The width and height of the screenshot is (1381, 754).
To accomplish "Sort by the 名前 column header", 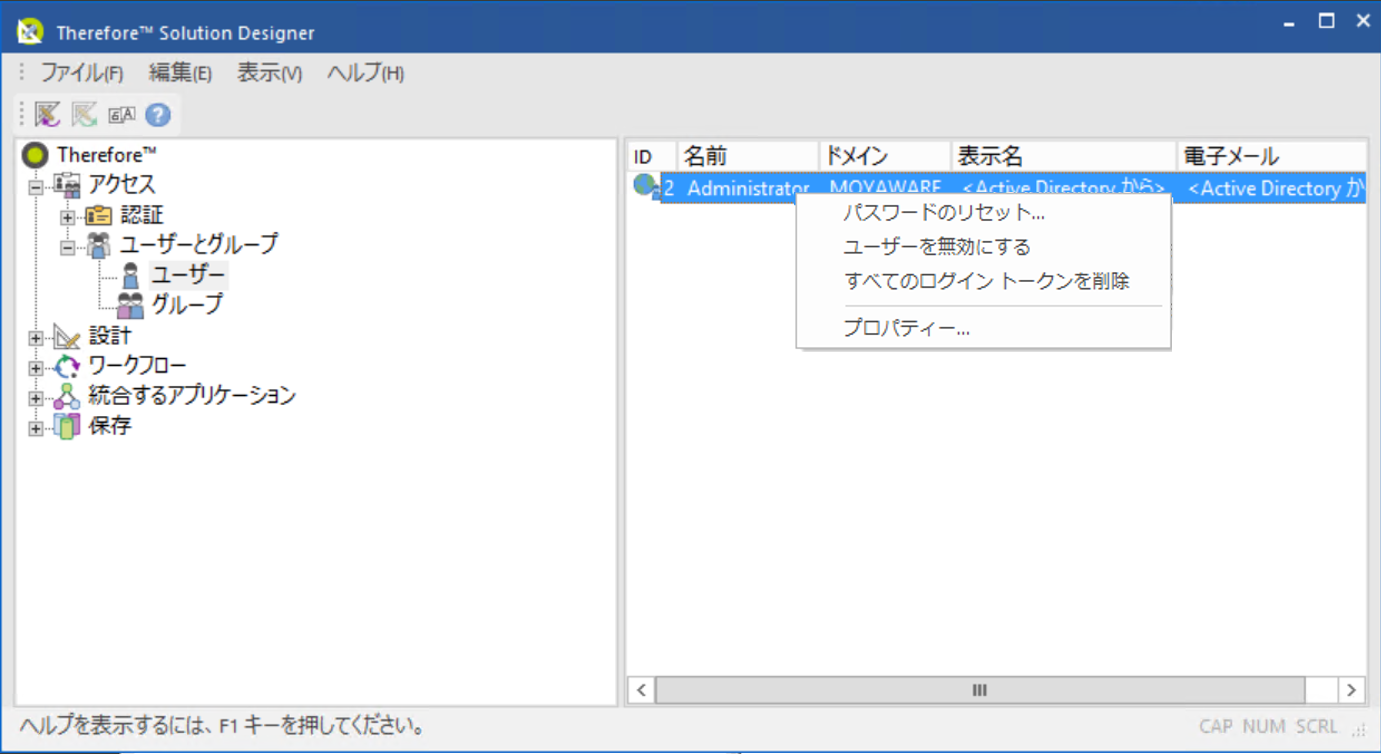I will click(747, 157).
